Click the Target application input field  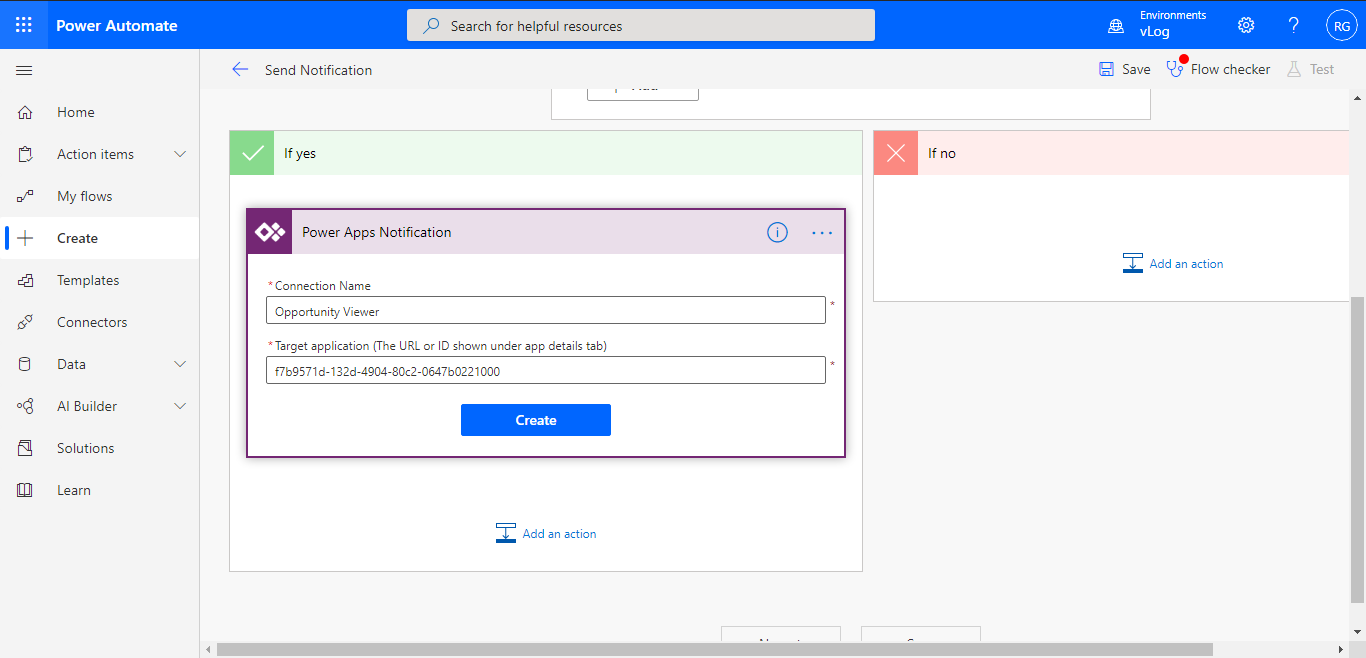(x=546, y=371)
